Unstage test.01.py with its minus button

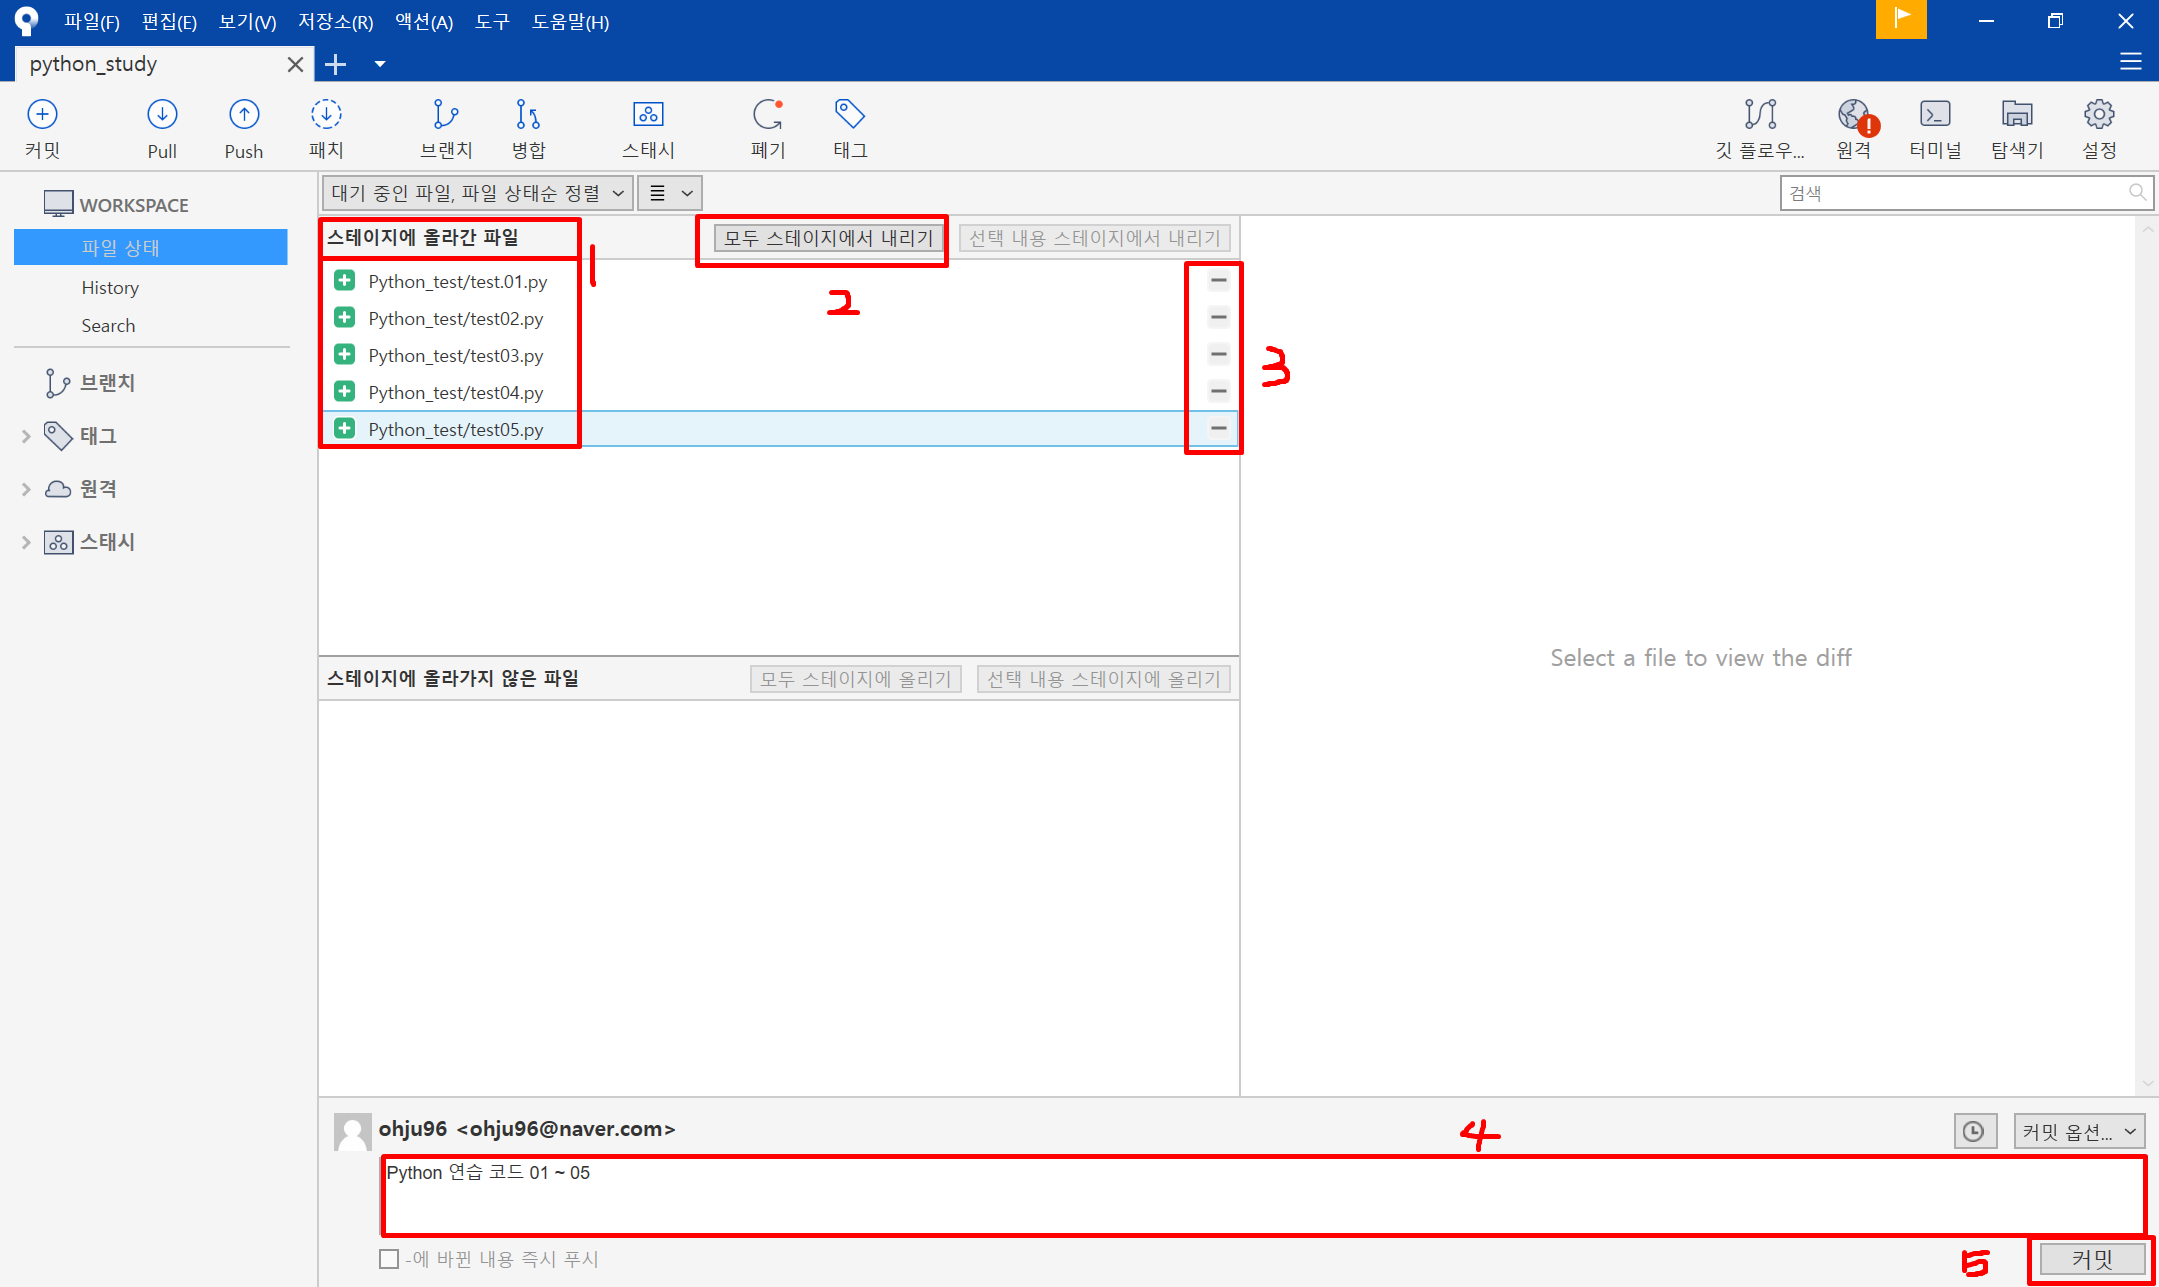(x=1218, y=281)
